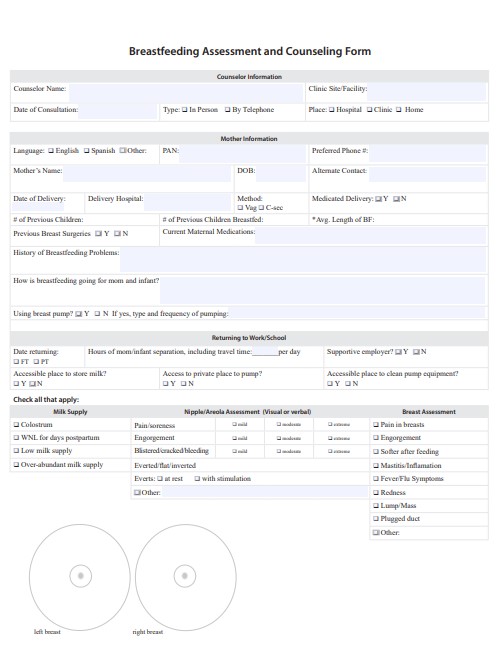Check the Colostrum milk supply box
502x652 pixels.
pyautogui.click(x=16, y=425)
